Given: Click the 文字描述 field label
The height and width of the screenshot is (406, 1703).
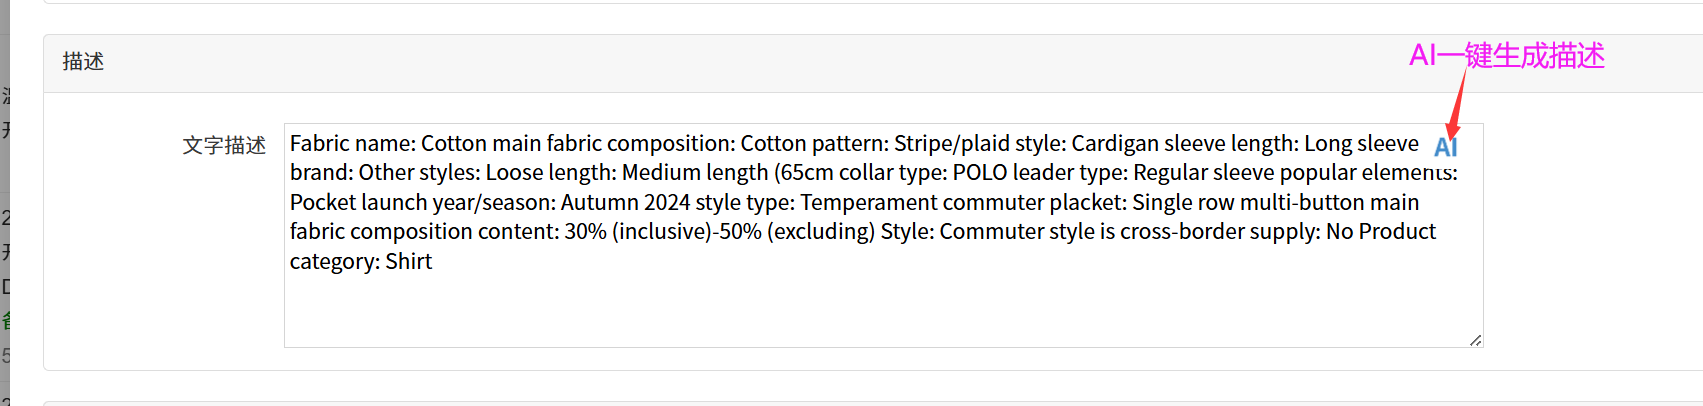Looking at the screenshot, I should point(224,146).
